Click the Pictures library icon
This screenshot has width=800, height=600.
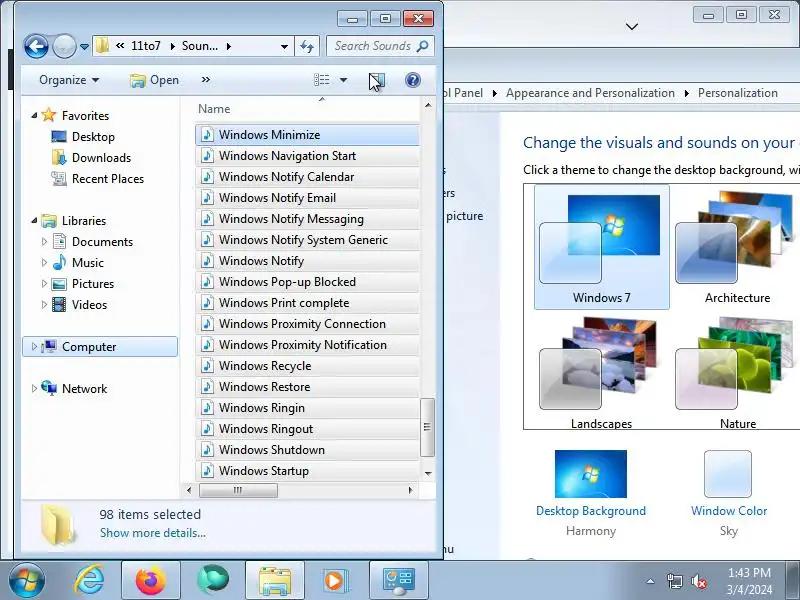tap(59, 284)
